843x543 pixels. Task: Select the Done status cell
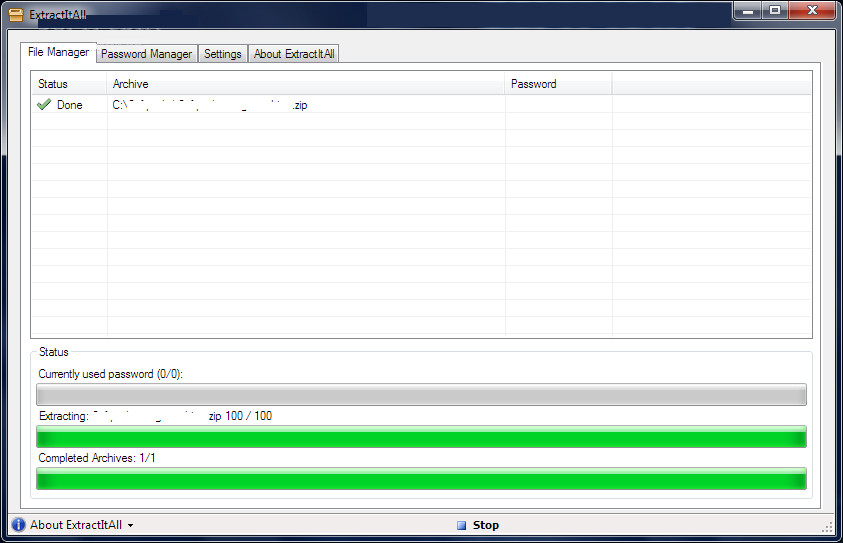point(69,105)
